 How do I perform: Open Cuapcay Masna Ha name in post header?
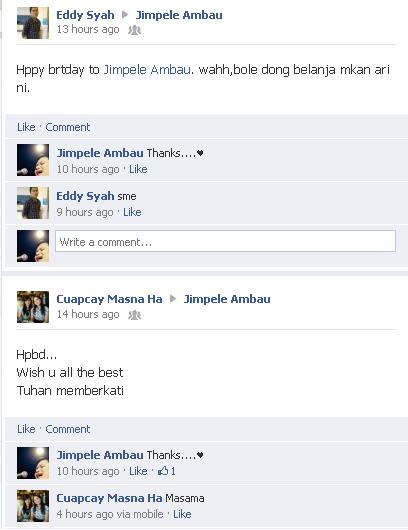pos(109,299)
